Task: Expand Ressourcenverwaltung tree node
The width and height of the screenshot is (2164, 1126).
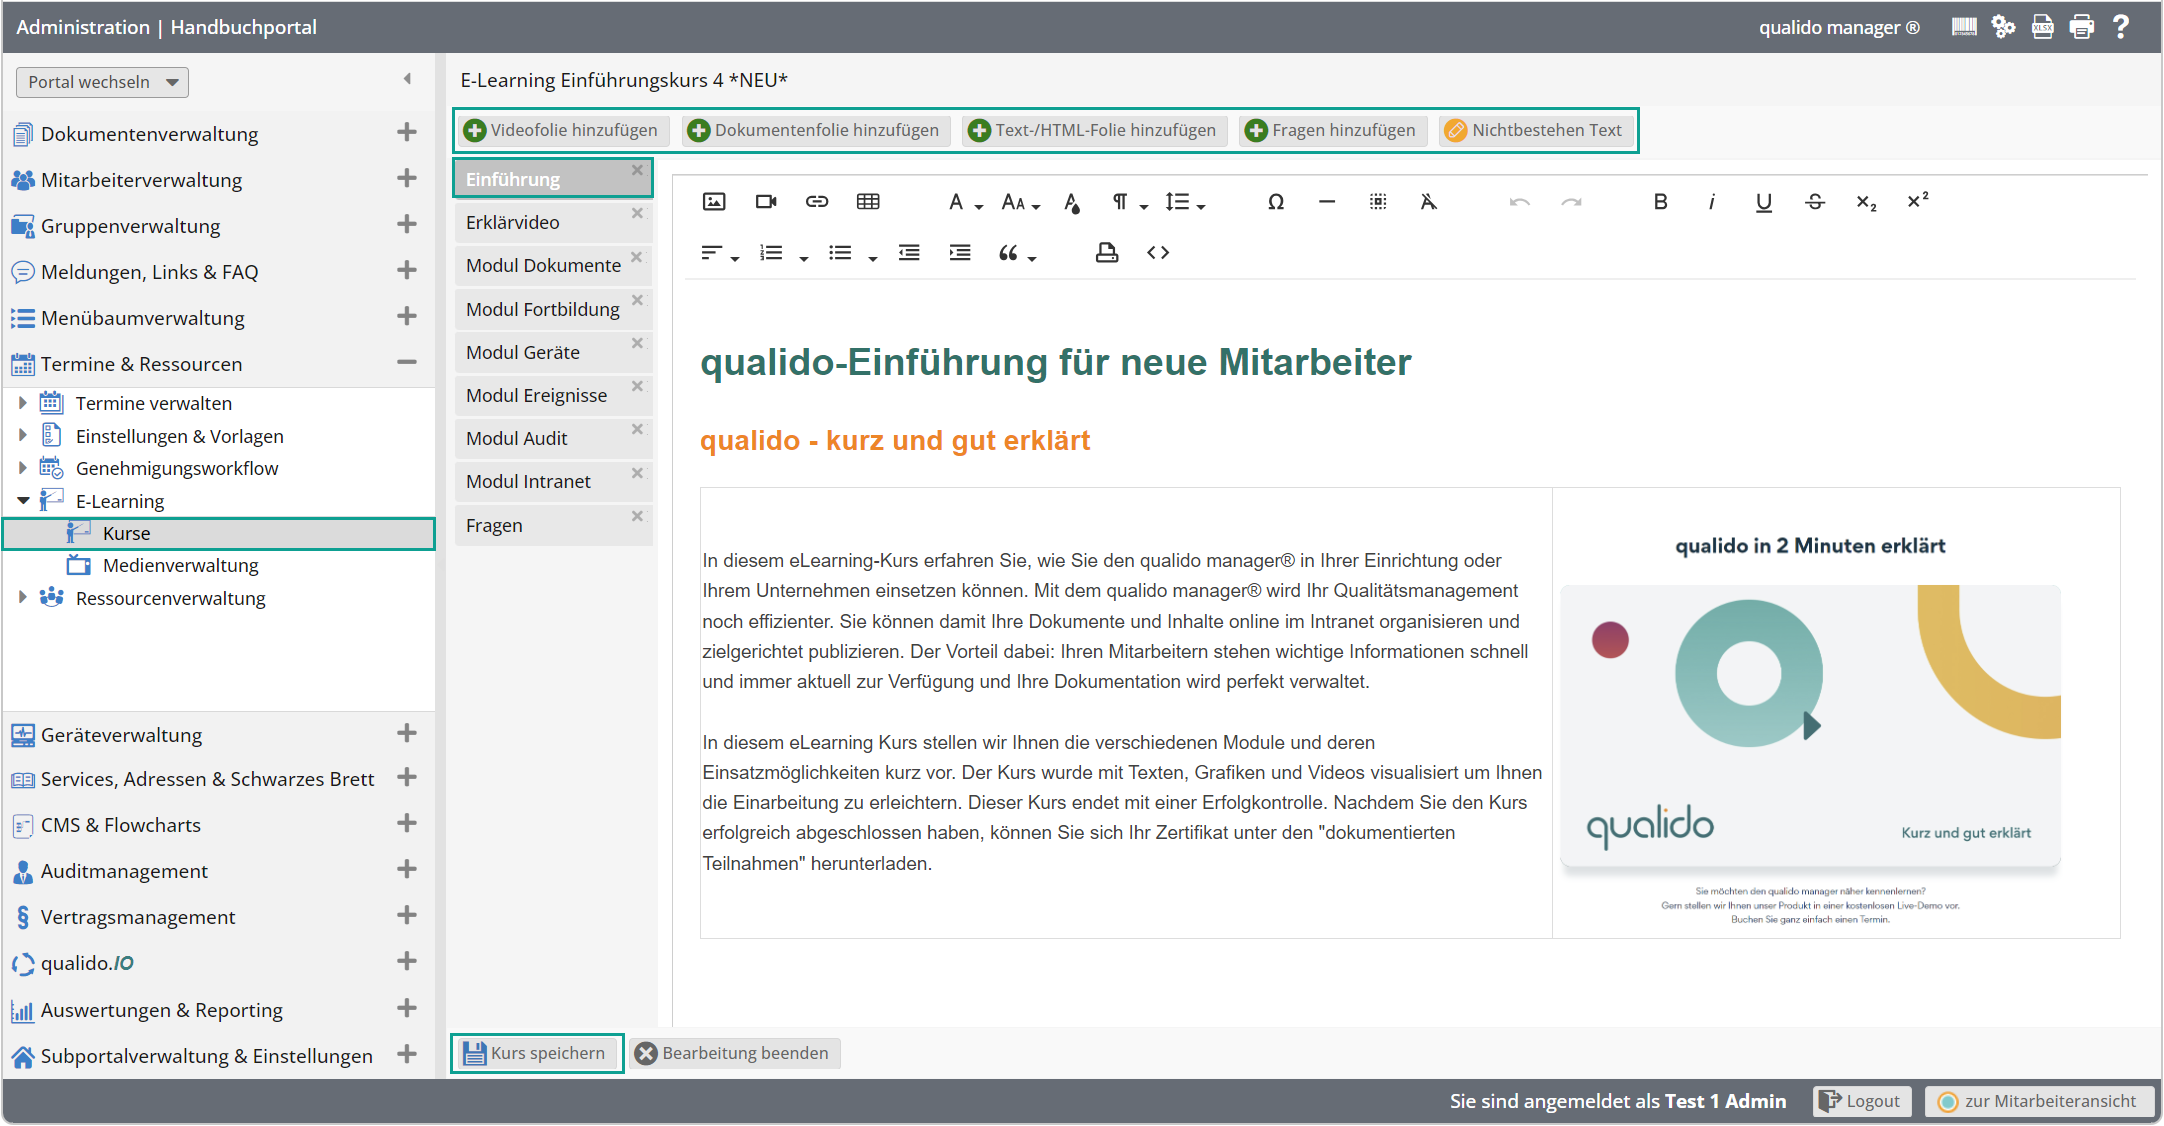Action: point(22,598)
